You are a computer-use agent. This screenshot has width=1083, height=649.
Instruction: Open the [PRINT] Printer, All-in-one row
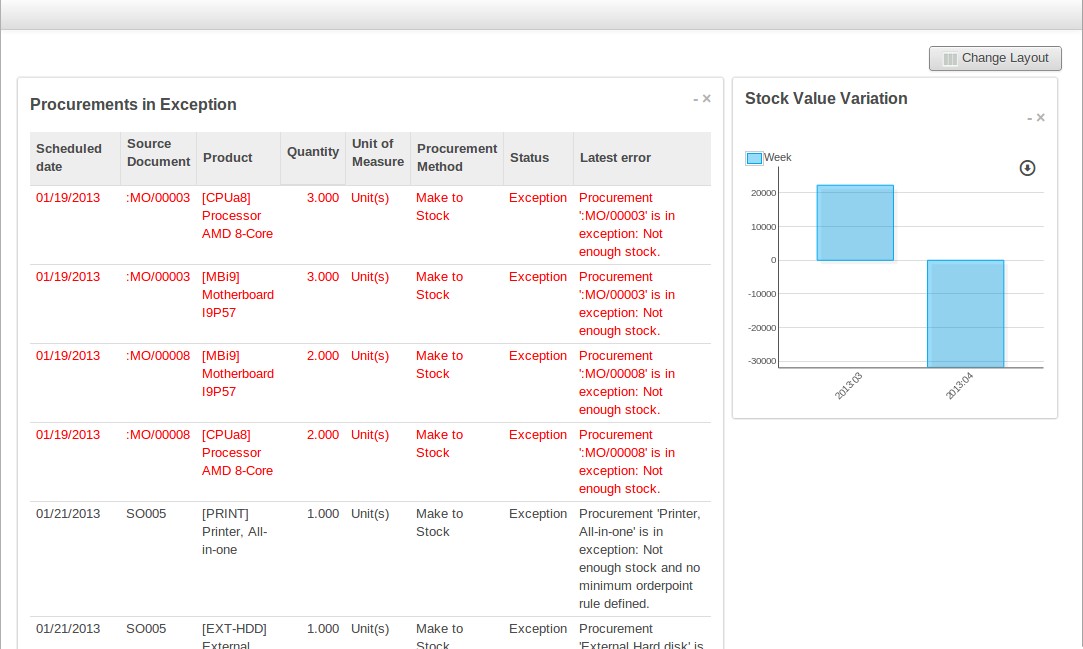370,559
